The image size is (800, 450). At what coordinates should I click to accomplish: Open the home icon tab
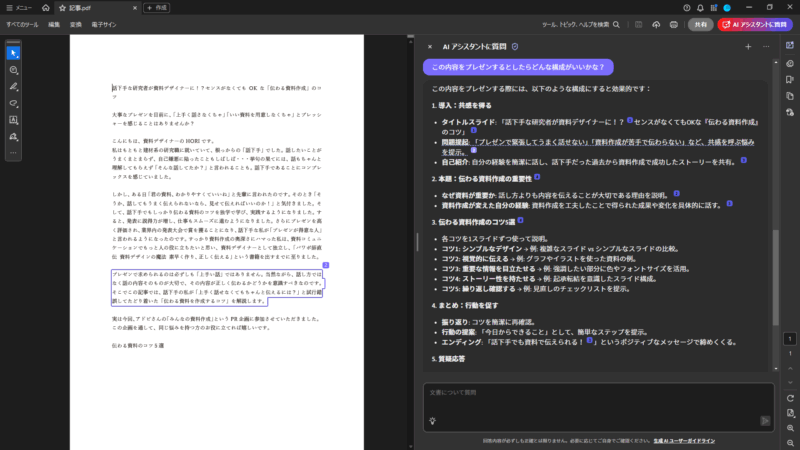pyautogui.click(x=47, y=7)
